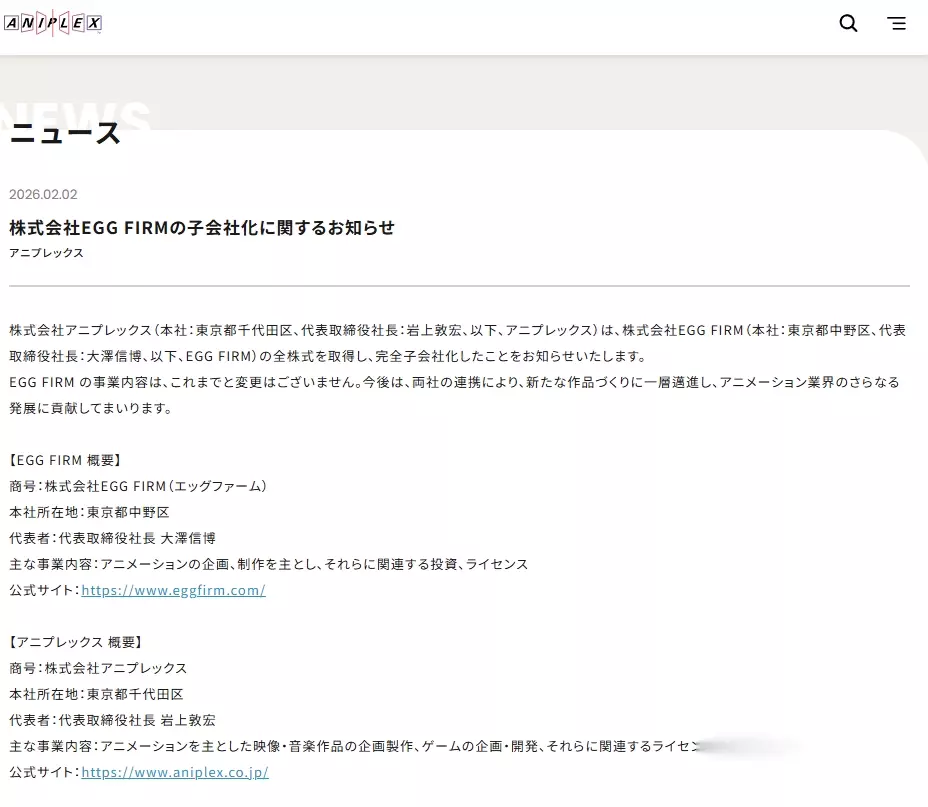
Task: Click the date 2026.02.02
Action: [x=43, y=194]
